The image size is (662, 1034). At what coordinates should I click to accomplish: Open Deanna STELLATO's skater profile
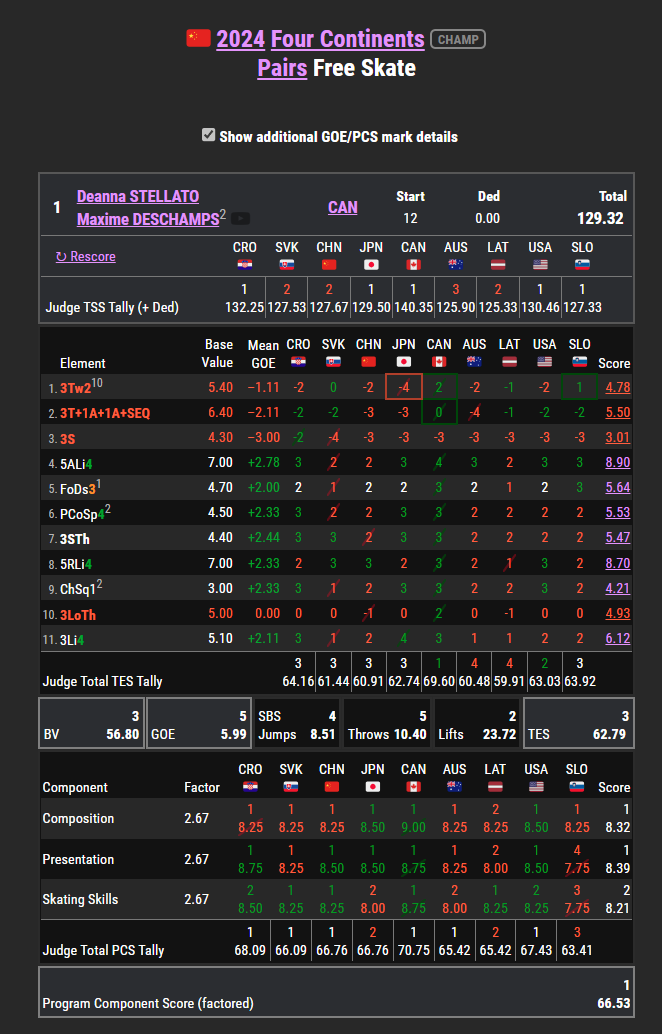click(x=138, y=196)
